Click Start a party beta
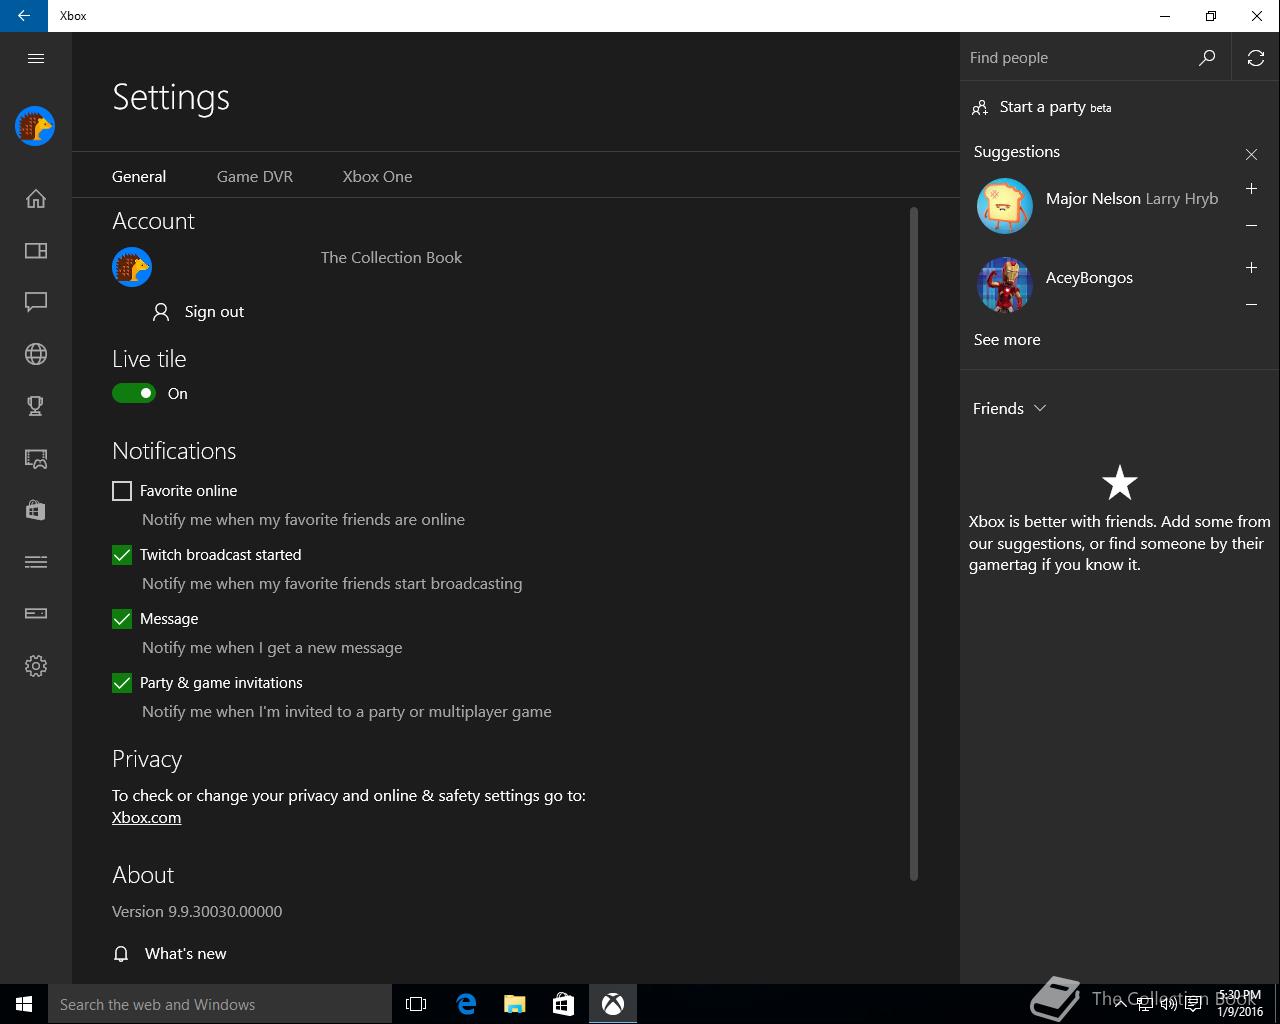1280x1024 pixels. pos(1055,107)
